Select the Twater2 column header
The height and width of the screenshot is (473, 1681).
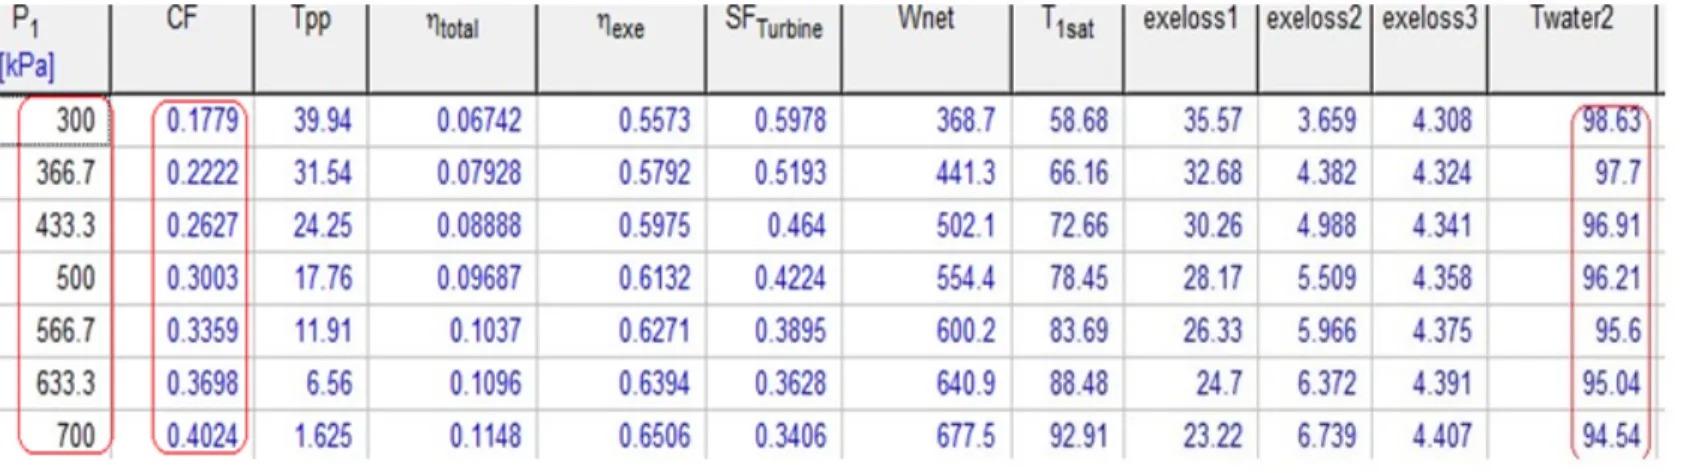point(1572,47)
